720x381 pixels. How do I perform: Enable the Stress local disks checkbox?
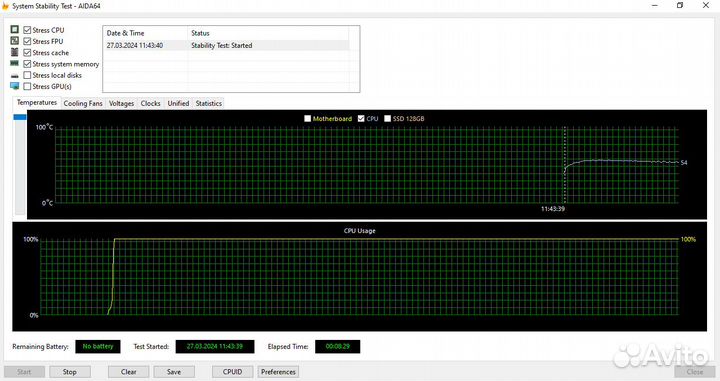27,75
